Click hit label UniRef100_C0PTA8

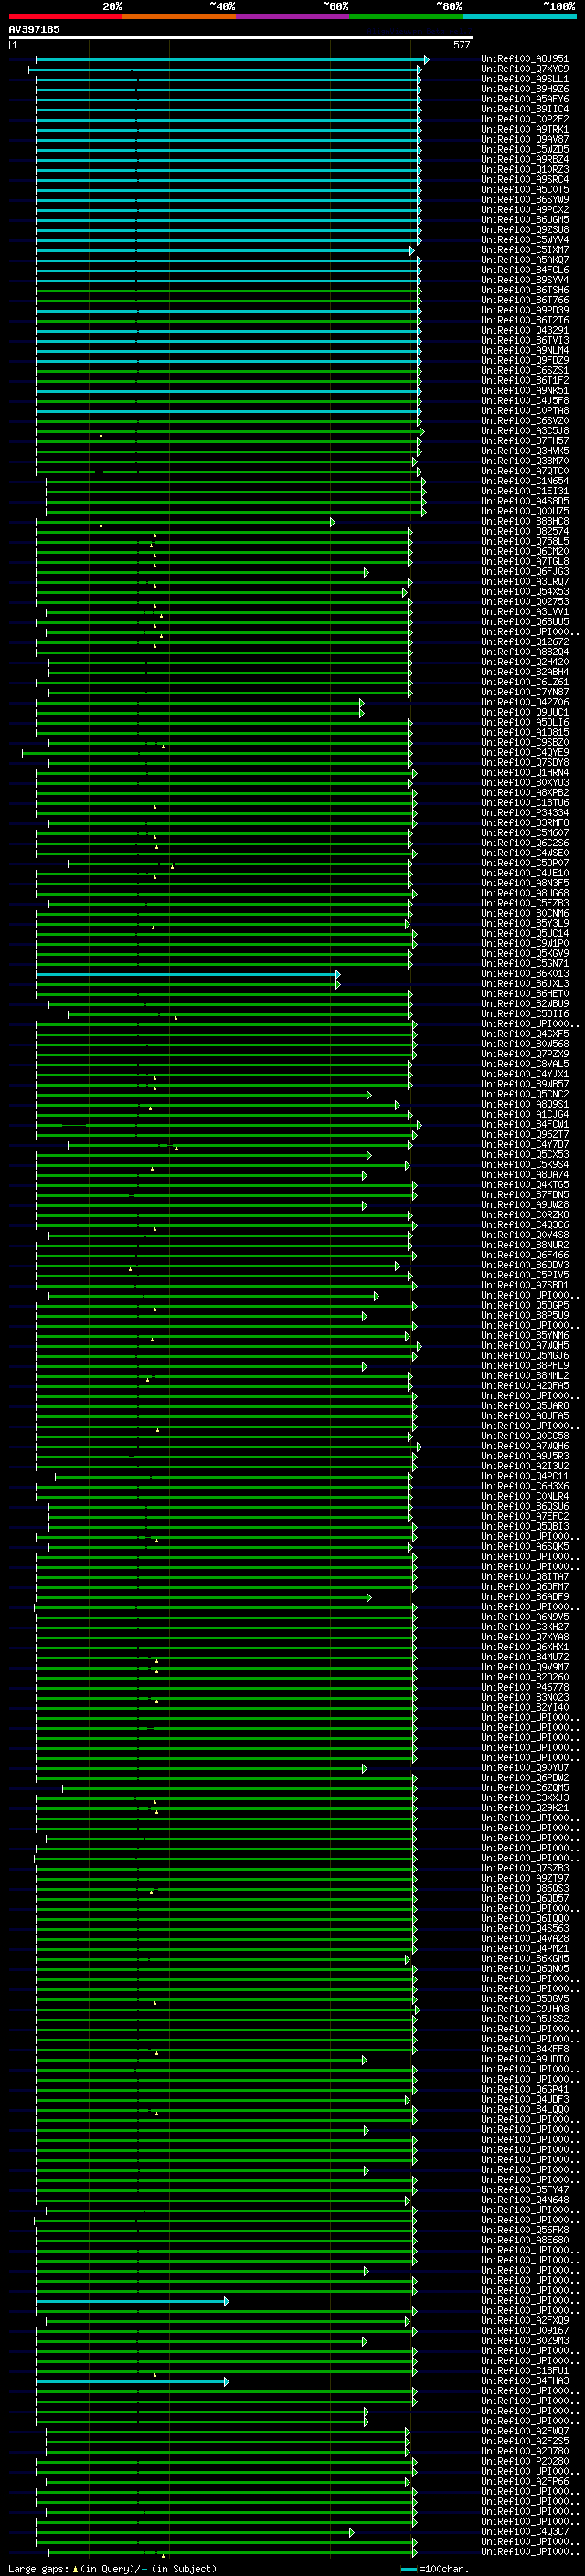click(x=525, y=411)
